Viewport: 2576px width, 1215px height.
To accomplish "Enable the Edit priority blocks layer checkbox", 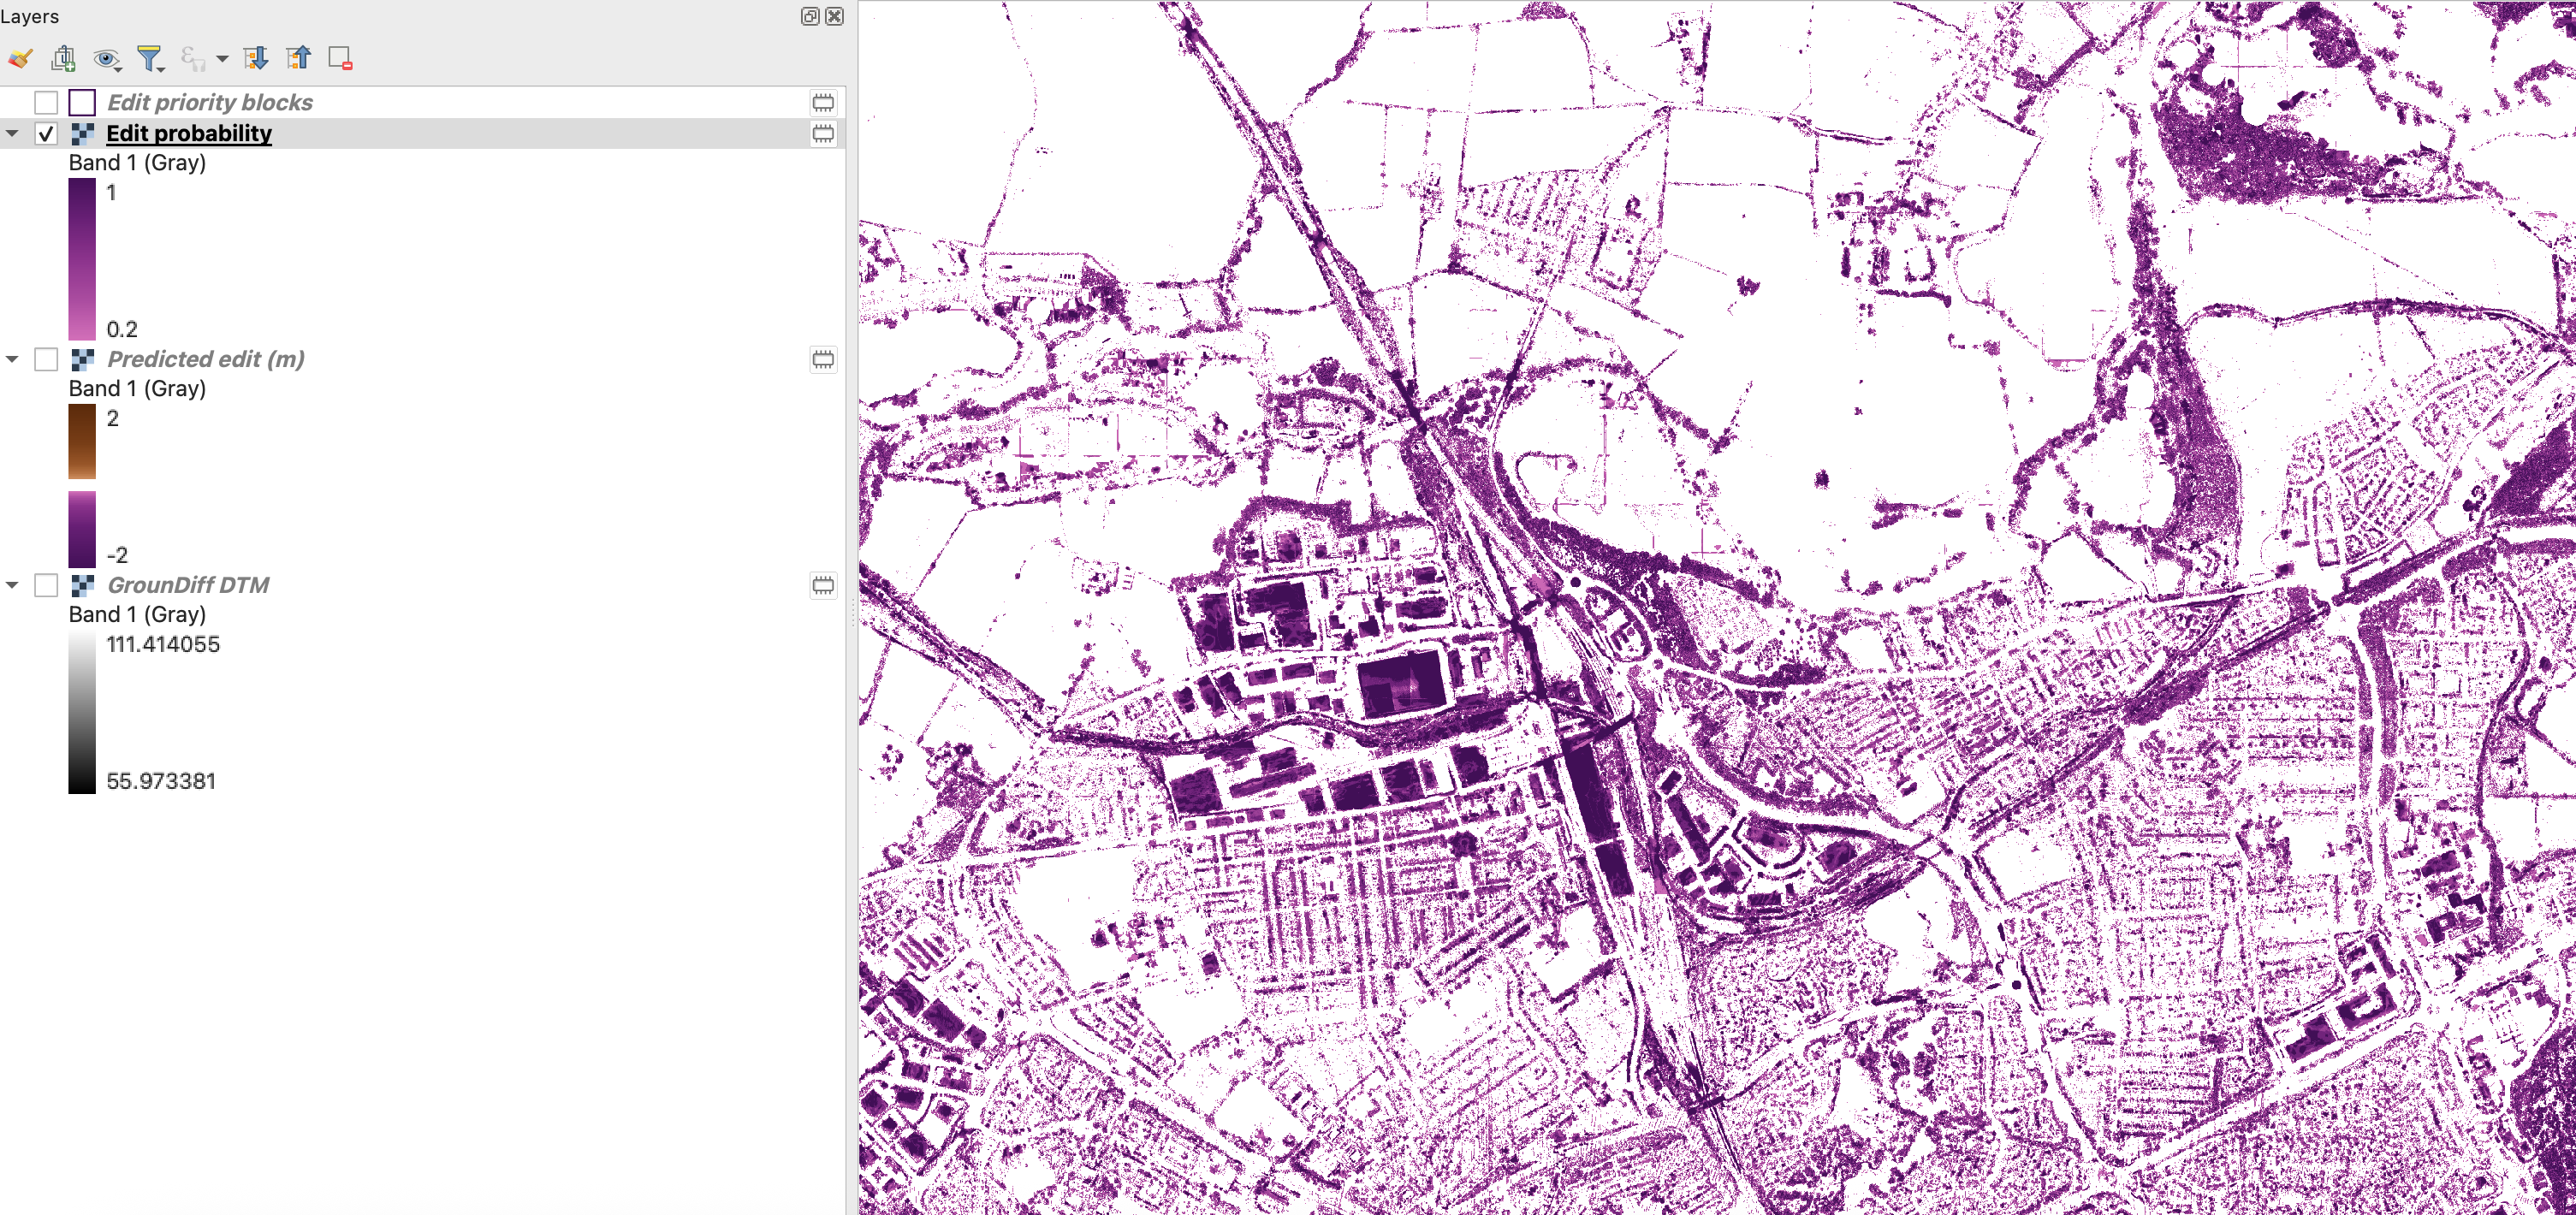I will (x=46, y=102).
